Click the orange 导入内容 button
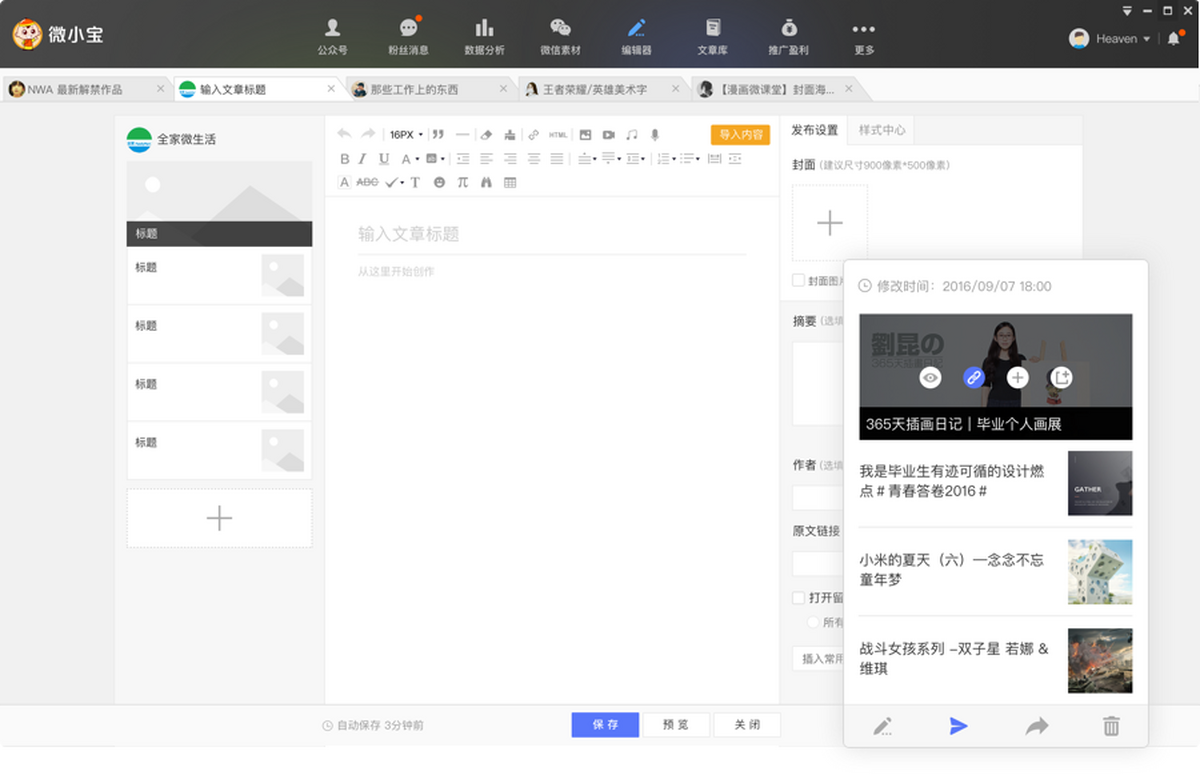 tap(740, 135)
